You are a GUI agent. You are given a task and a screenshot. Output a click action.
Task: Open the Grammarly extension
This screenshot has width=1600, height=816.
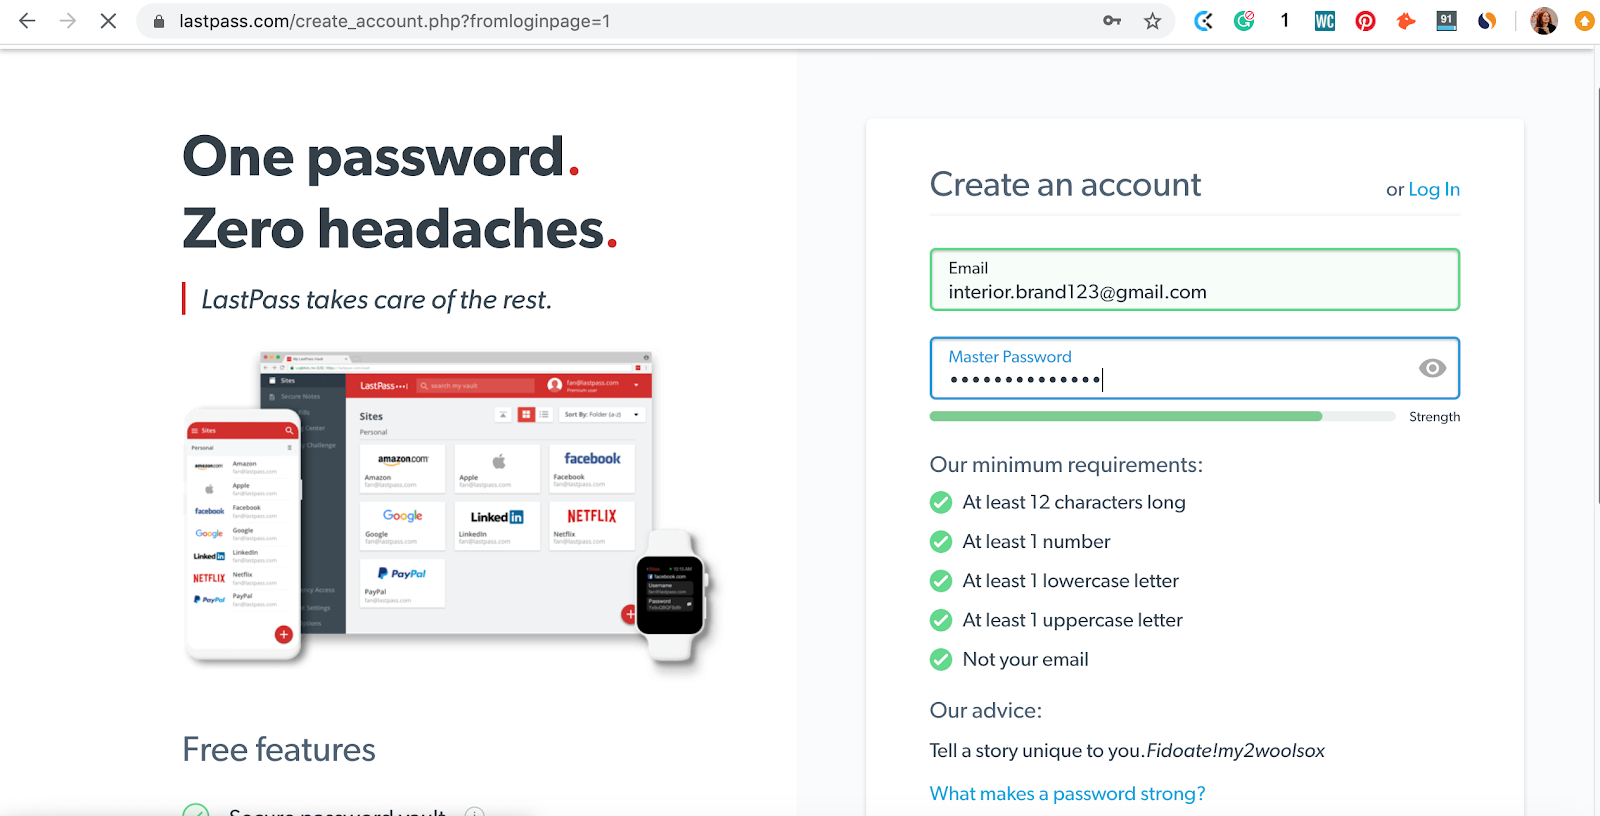(x=1245, y=21)
